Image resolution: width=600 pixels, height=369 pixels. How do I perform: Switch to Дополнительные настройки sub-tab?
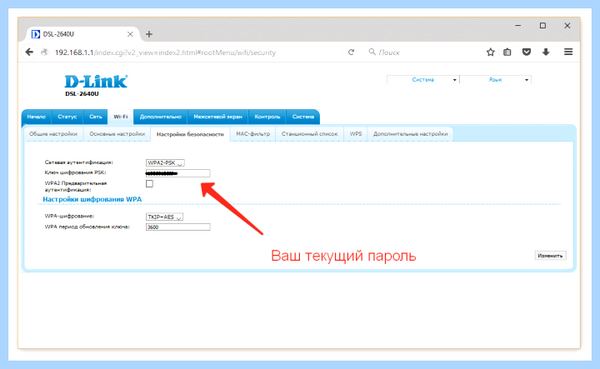point(410,134)
